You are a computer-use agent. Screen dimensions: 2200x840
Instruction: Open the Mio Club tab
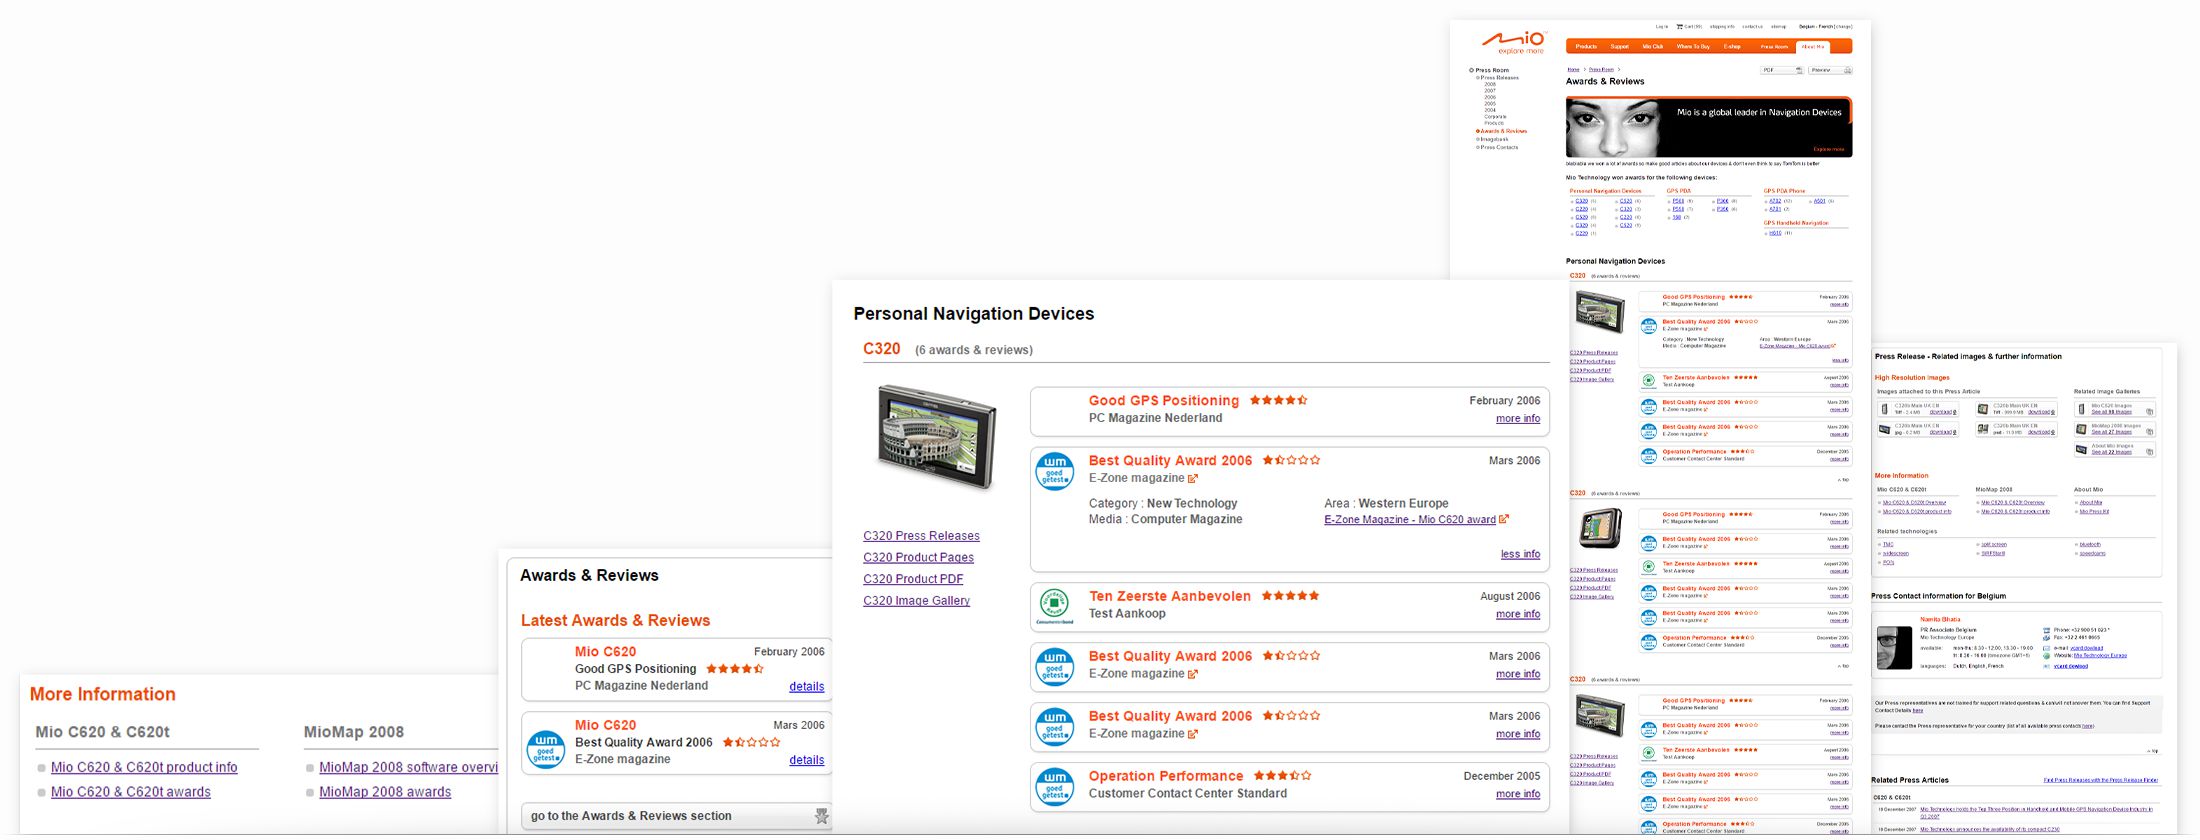(x=1652, y=47)
